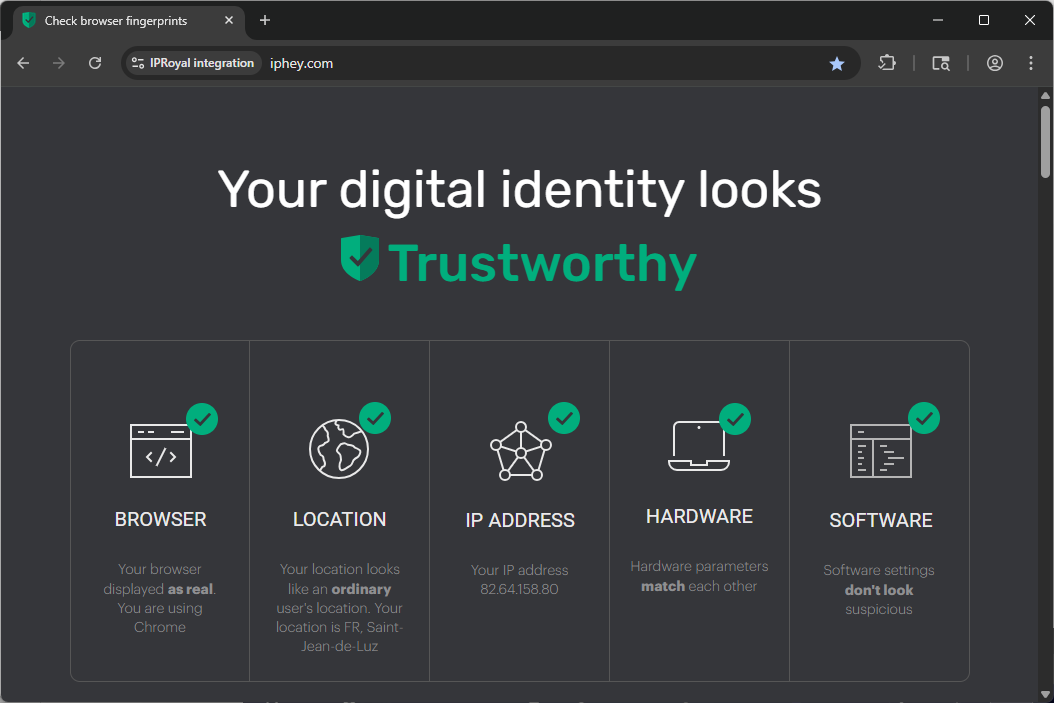The image size is (1054, 703).
Task: Open IPRoyal integration site info chip
Action: click(x=193, y=63)
